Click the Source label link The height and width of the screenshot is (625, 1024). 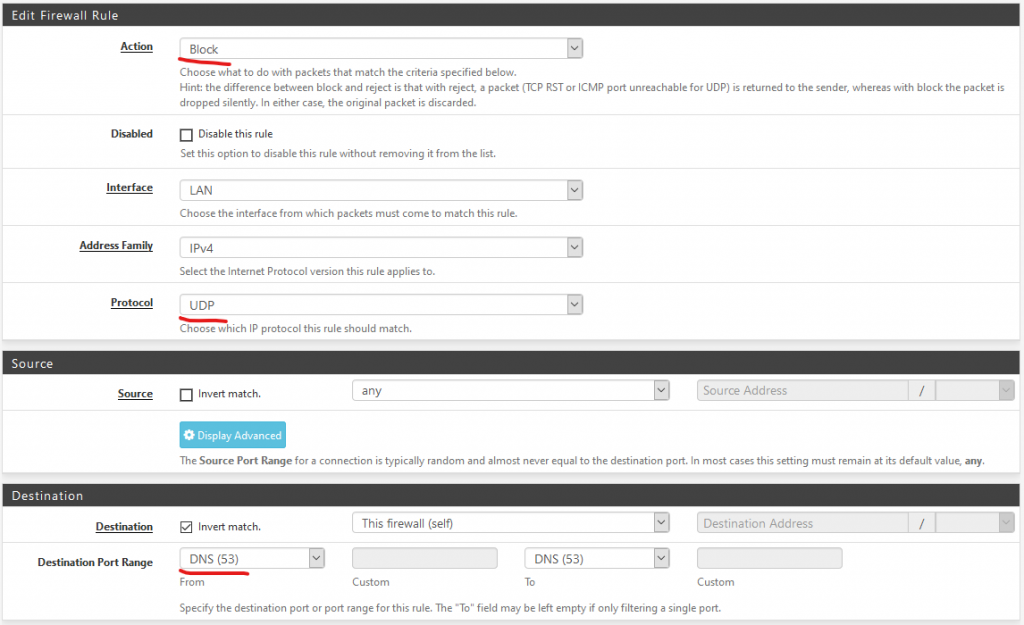pyautogui.click(x=135, y=394)
